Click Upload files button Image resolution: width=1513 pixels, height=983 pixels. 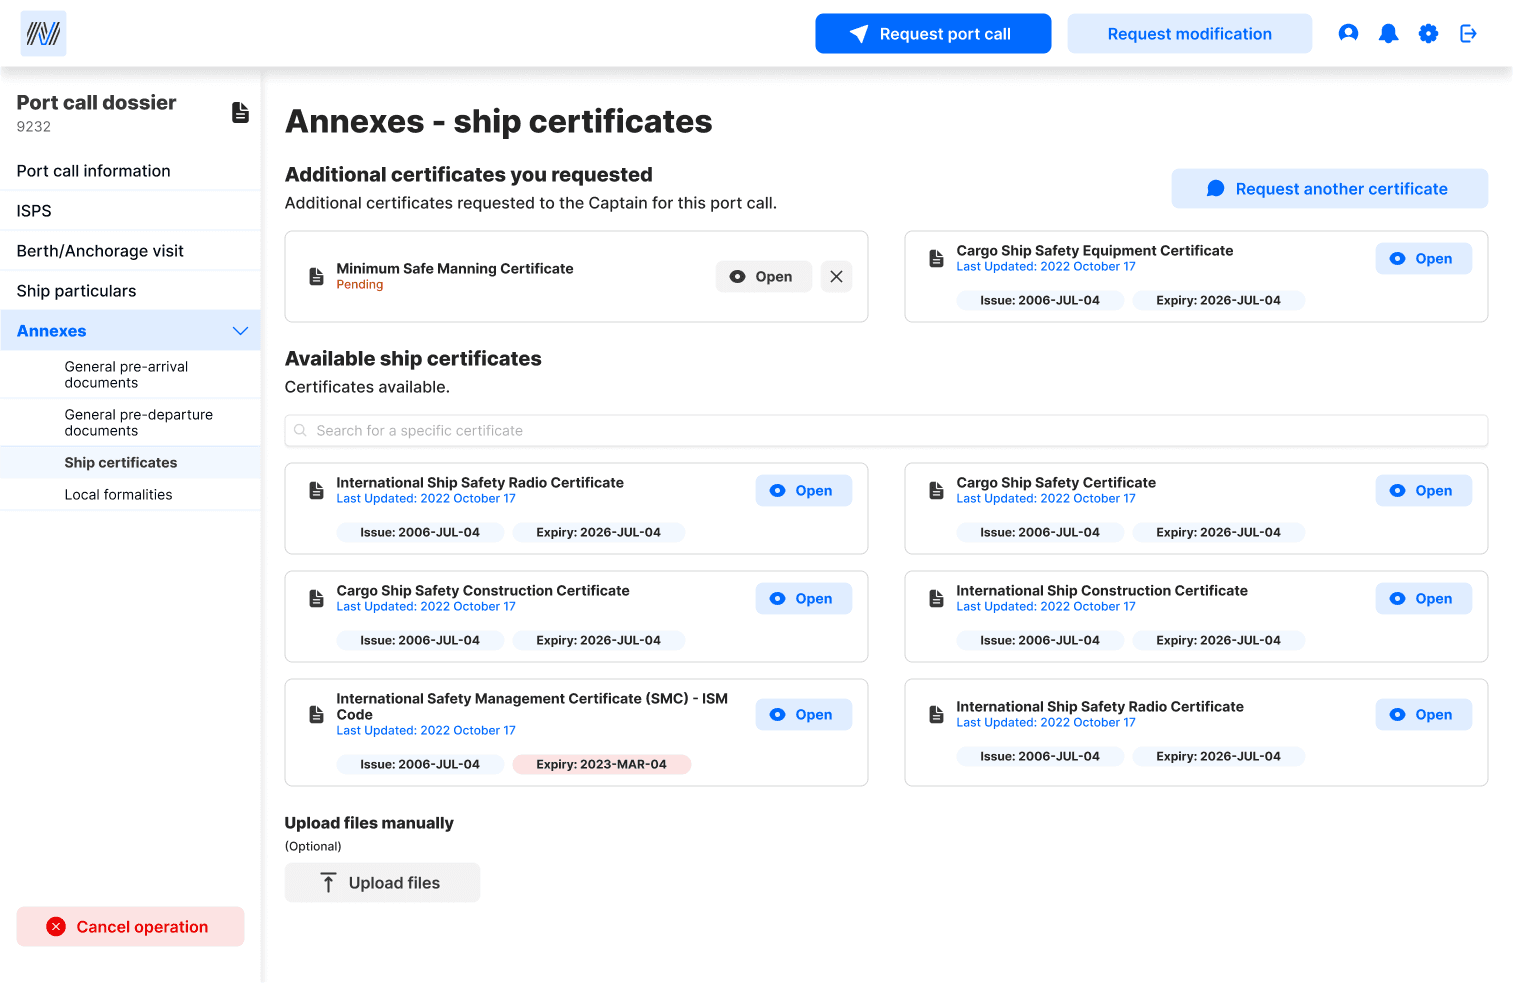pos(382,882)
